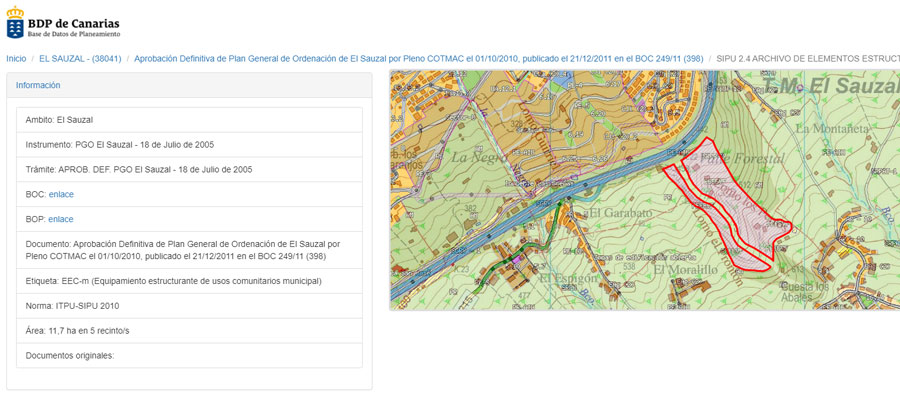
Task: Open the BOC enlace link
Action: click(x=61, y=194)
